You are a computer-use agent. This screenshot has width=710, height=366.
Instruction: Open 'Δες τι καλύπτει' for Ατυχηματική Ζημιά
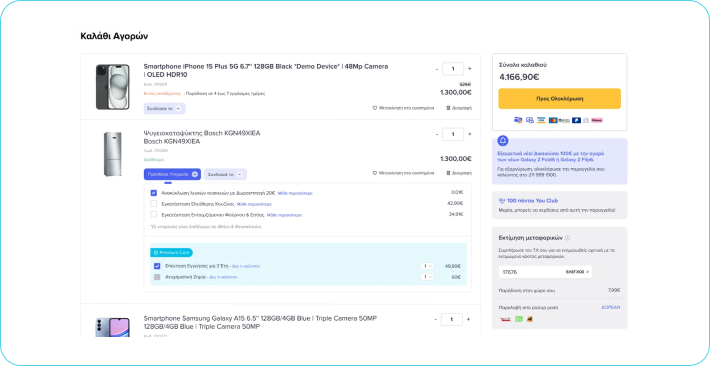(x=223, y=277)
